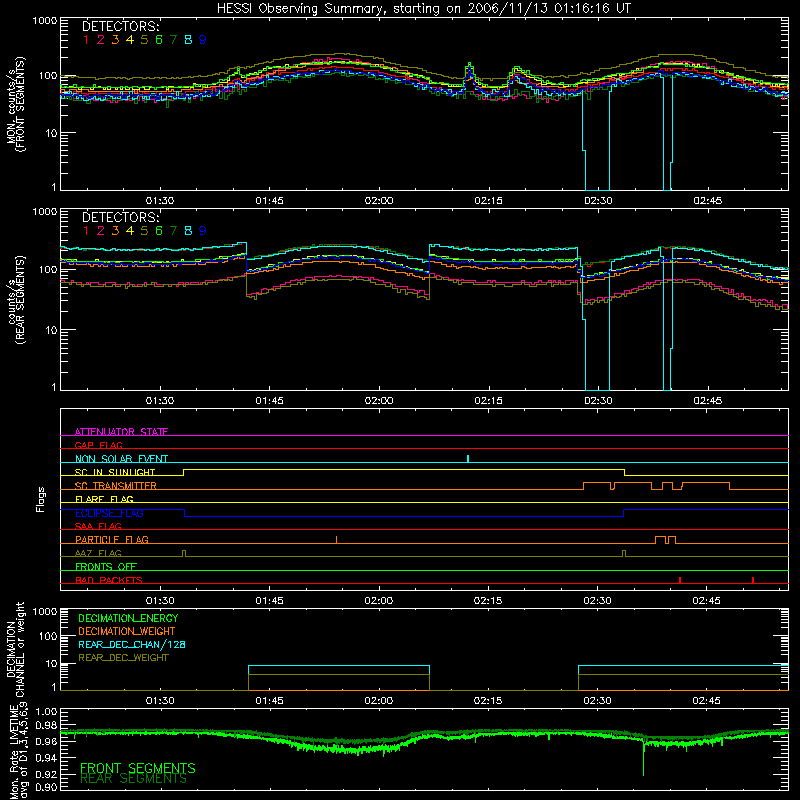
Task: Click the REAR SEGMENTS livetime legend
Action: point(134,779)
